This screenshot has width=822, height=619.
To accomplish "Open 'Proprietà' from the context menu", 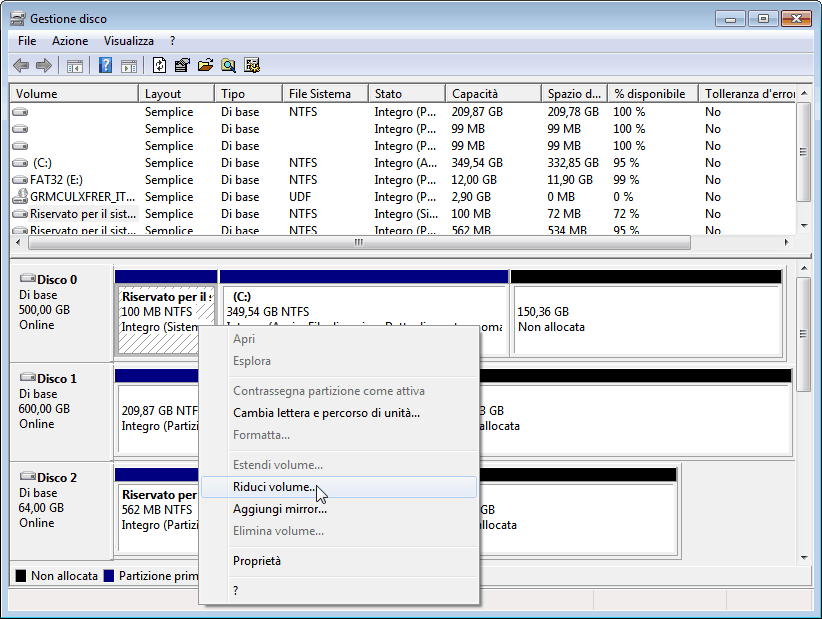I will 257,561.
